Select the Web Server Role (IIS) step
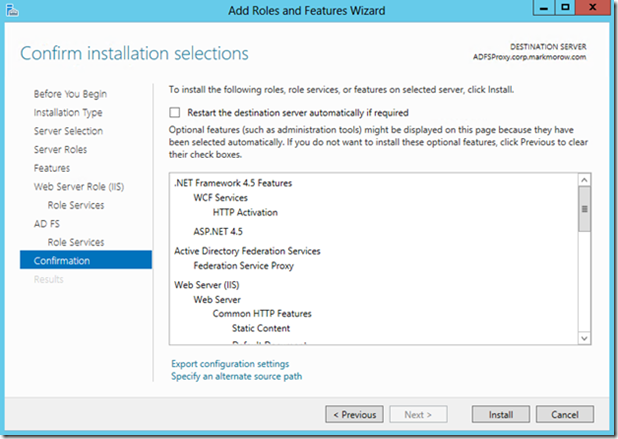Screen dimensions: 618x439 (x=79, y=187)
